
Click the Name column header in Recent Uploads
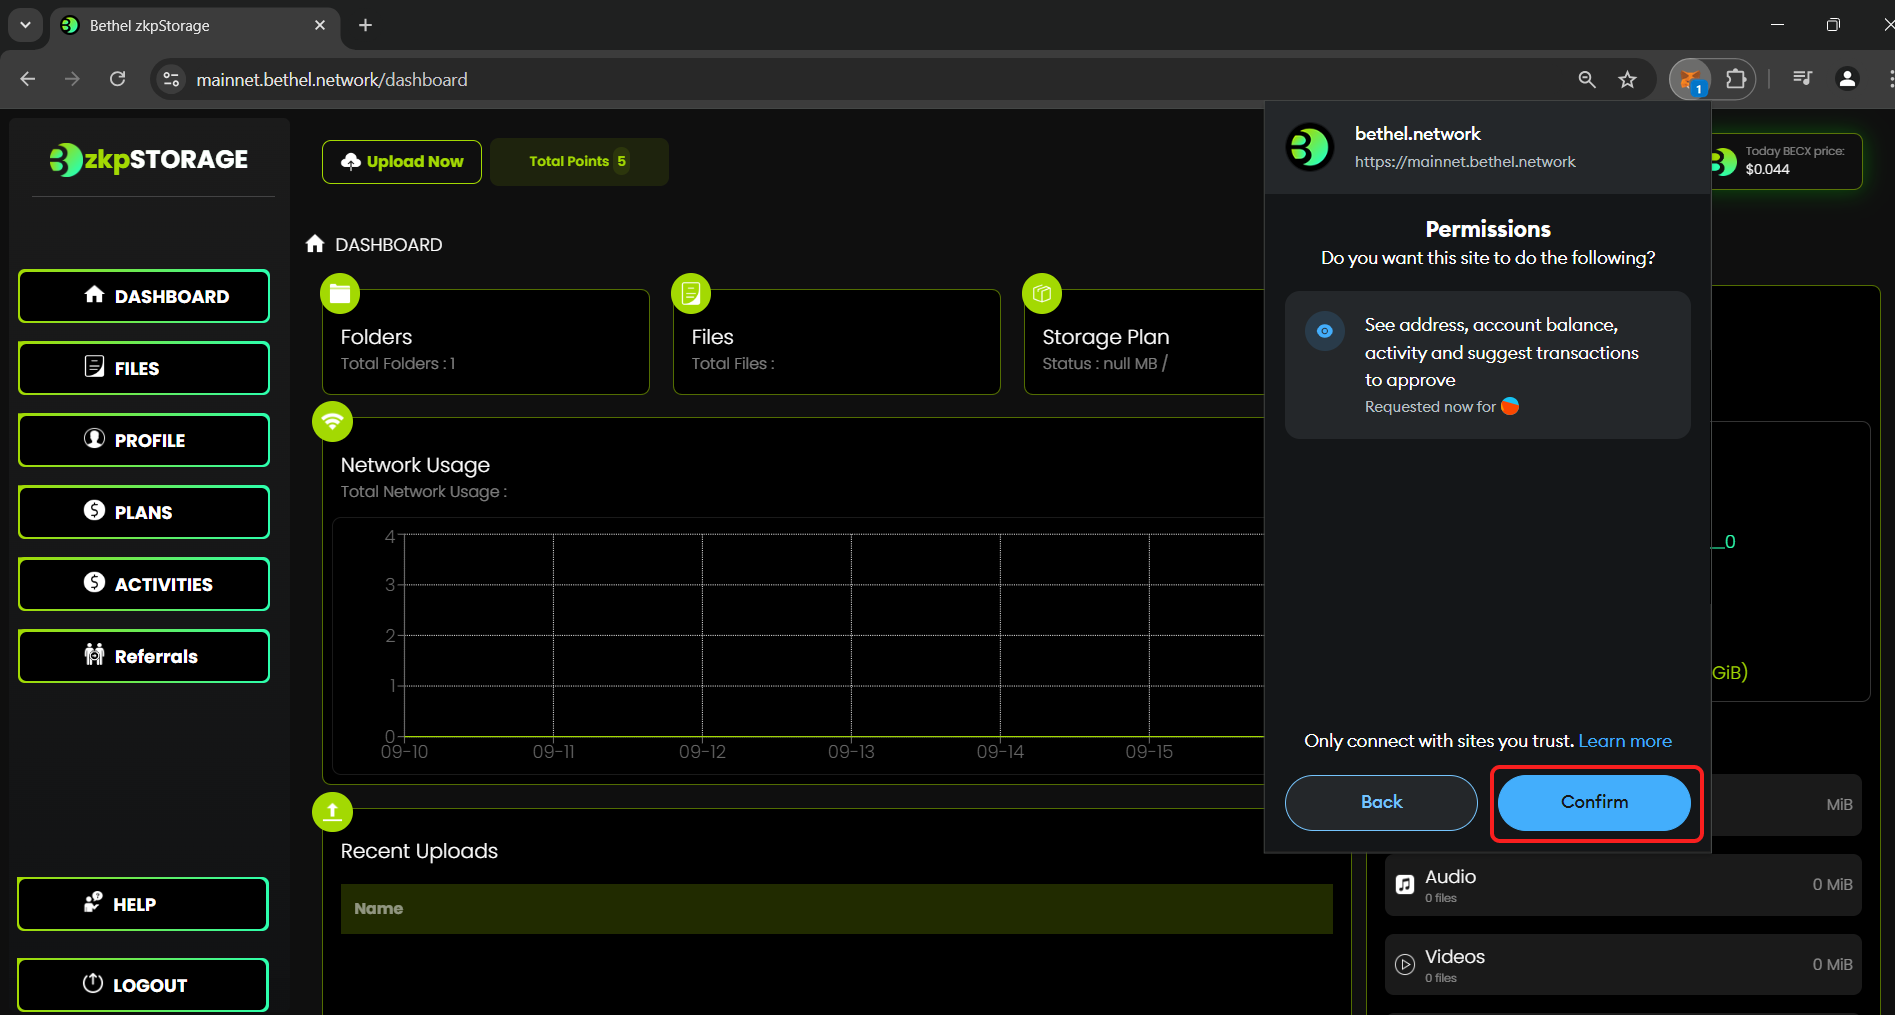(x=378, y=909)
